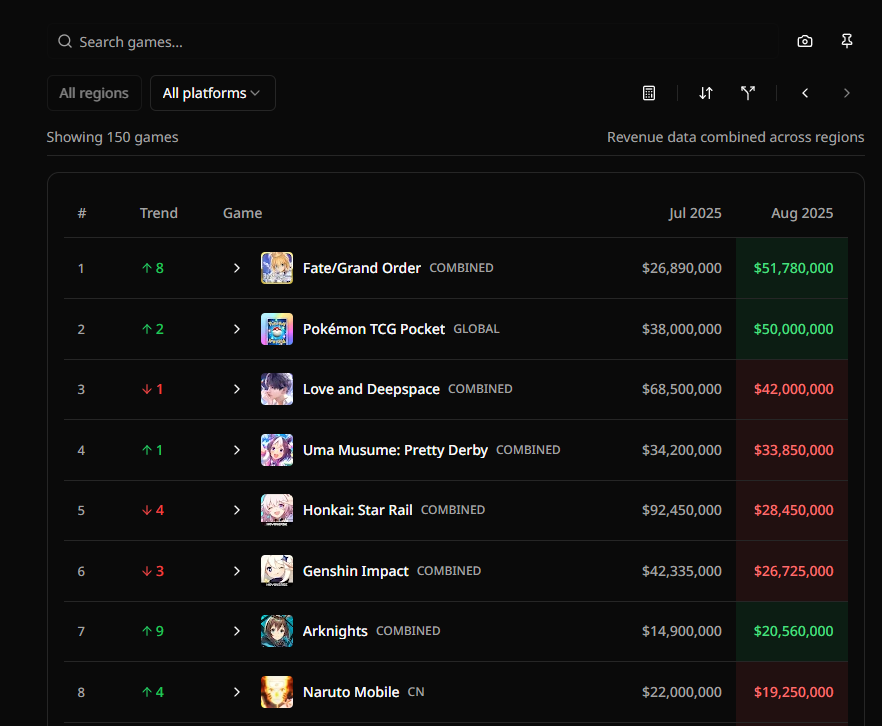Expand the Love and Deepspace row
Viewport: 882px width, 726px height.
[237, 389]
